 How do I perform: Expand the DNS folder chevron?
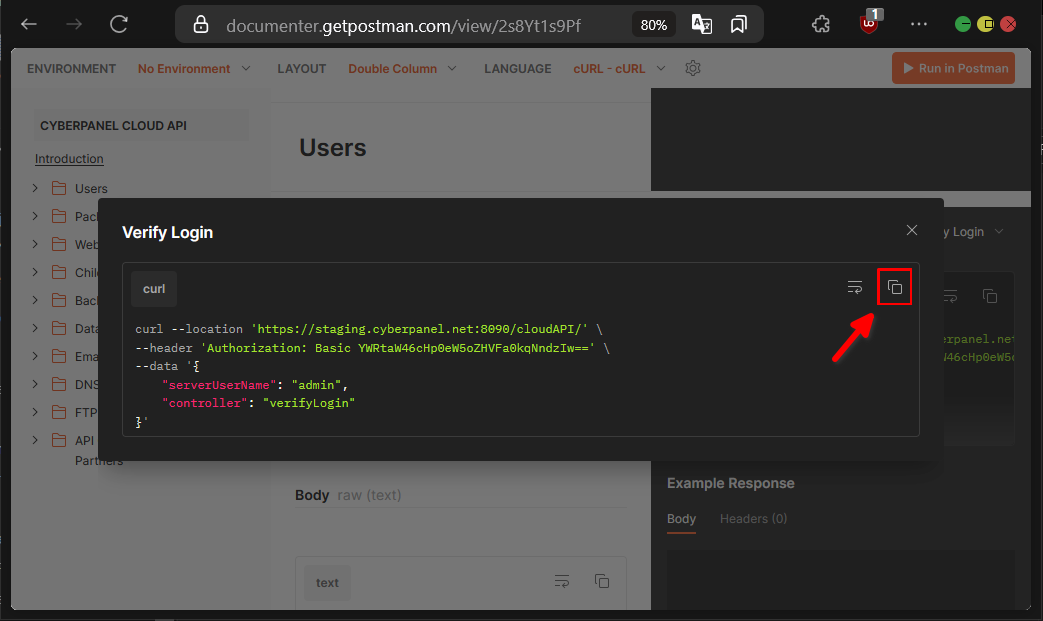35,384
